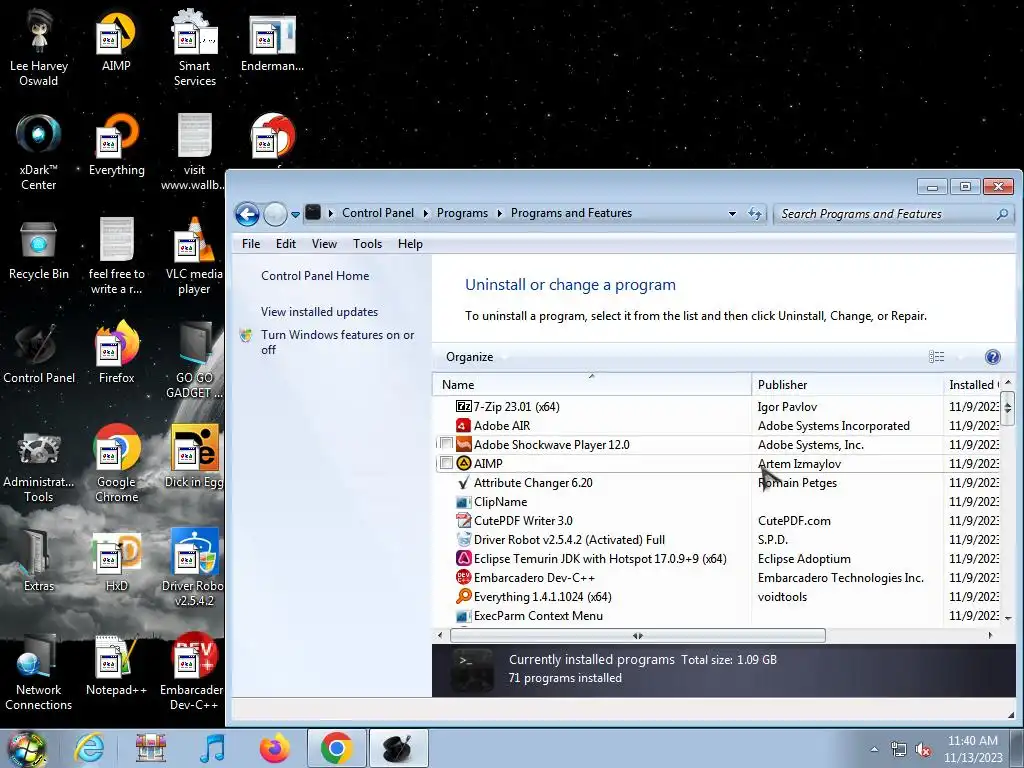Open xDark Center desktop icon
The width and height of the screenshot is (1024, 768).
(x=39, y=152)
